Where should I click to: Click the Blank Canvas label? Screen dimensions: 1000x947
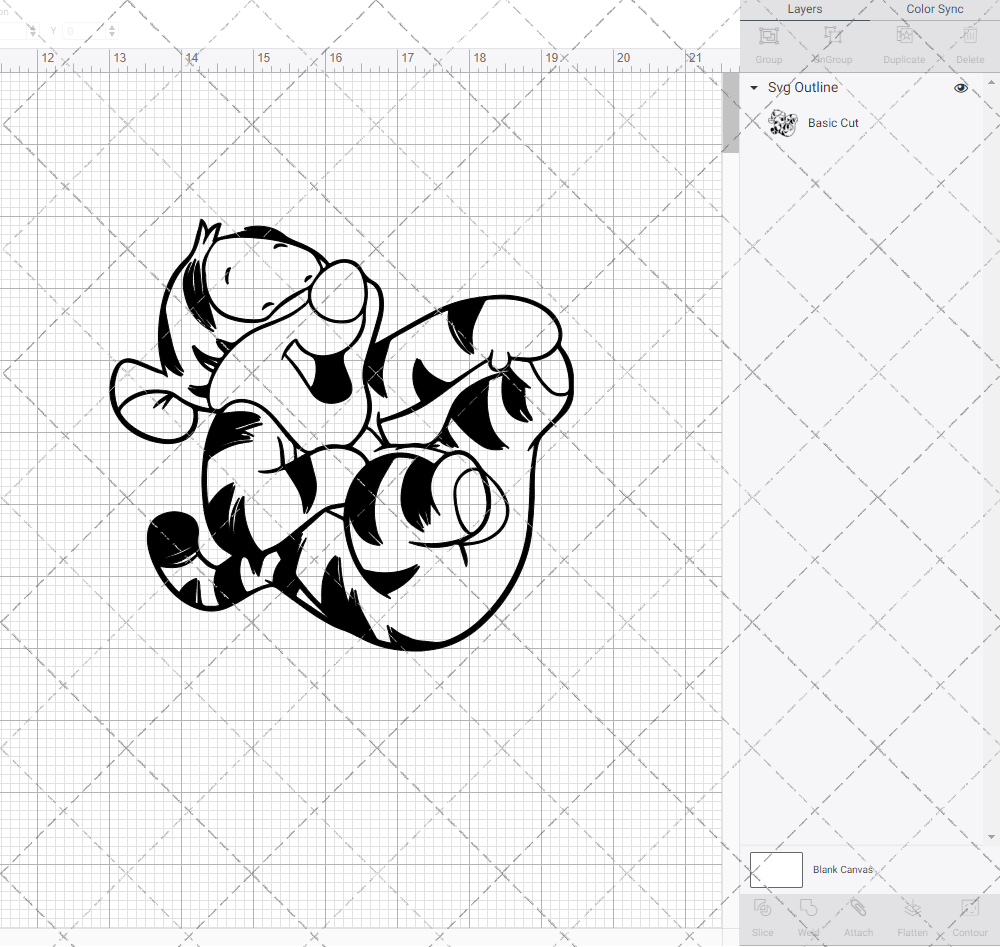click(x=842, y=870)
